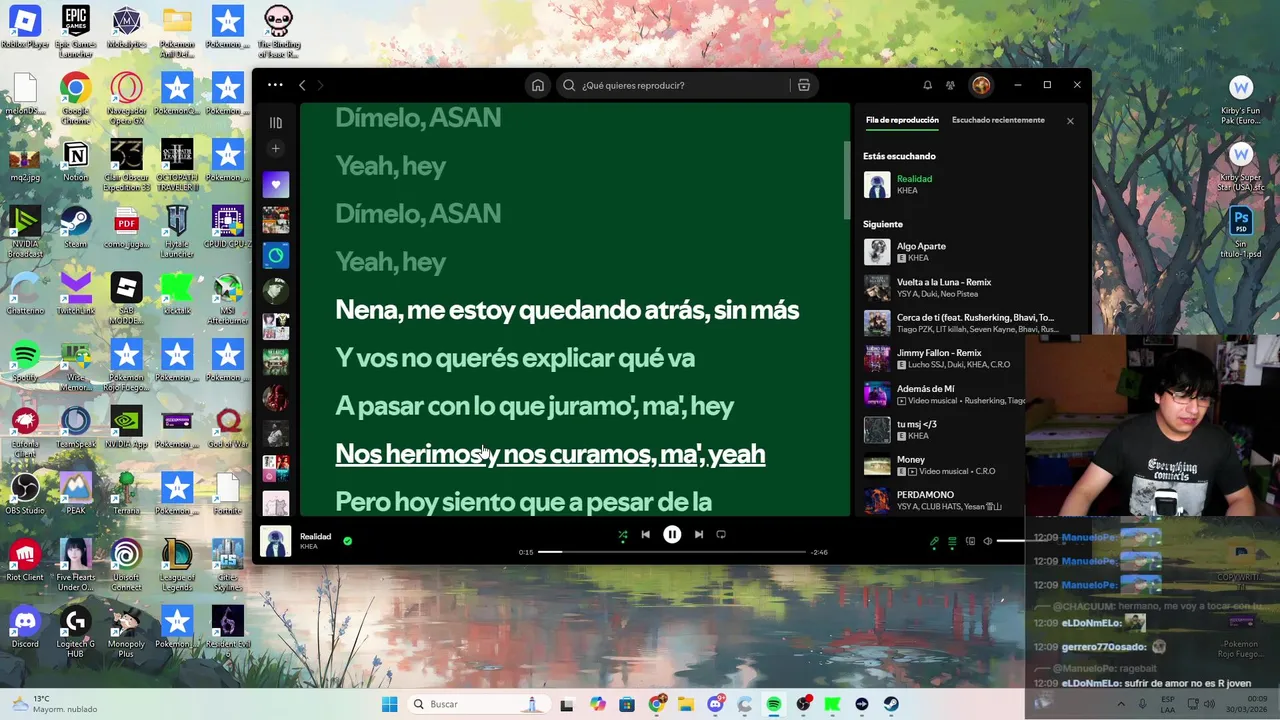Jump to lyric 'A pasar con lo que juramo'
This screenshot has height=720, width=1280.
(535, 406)
